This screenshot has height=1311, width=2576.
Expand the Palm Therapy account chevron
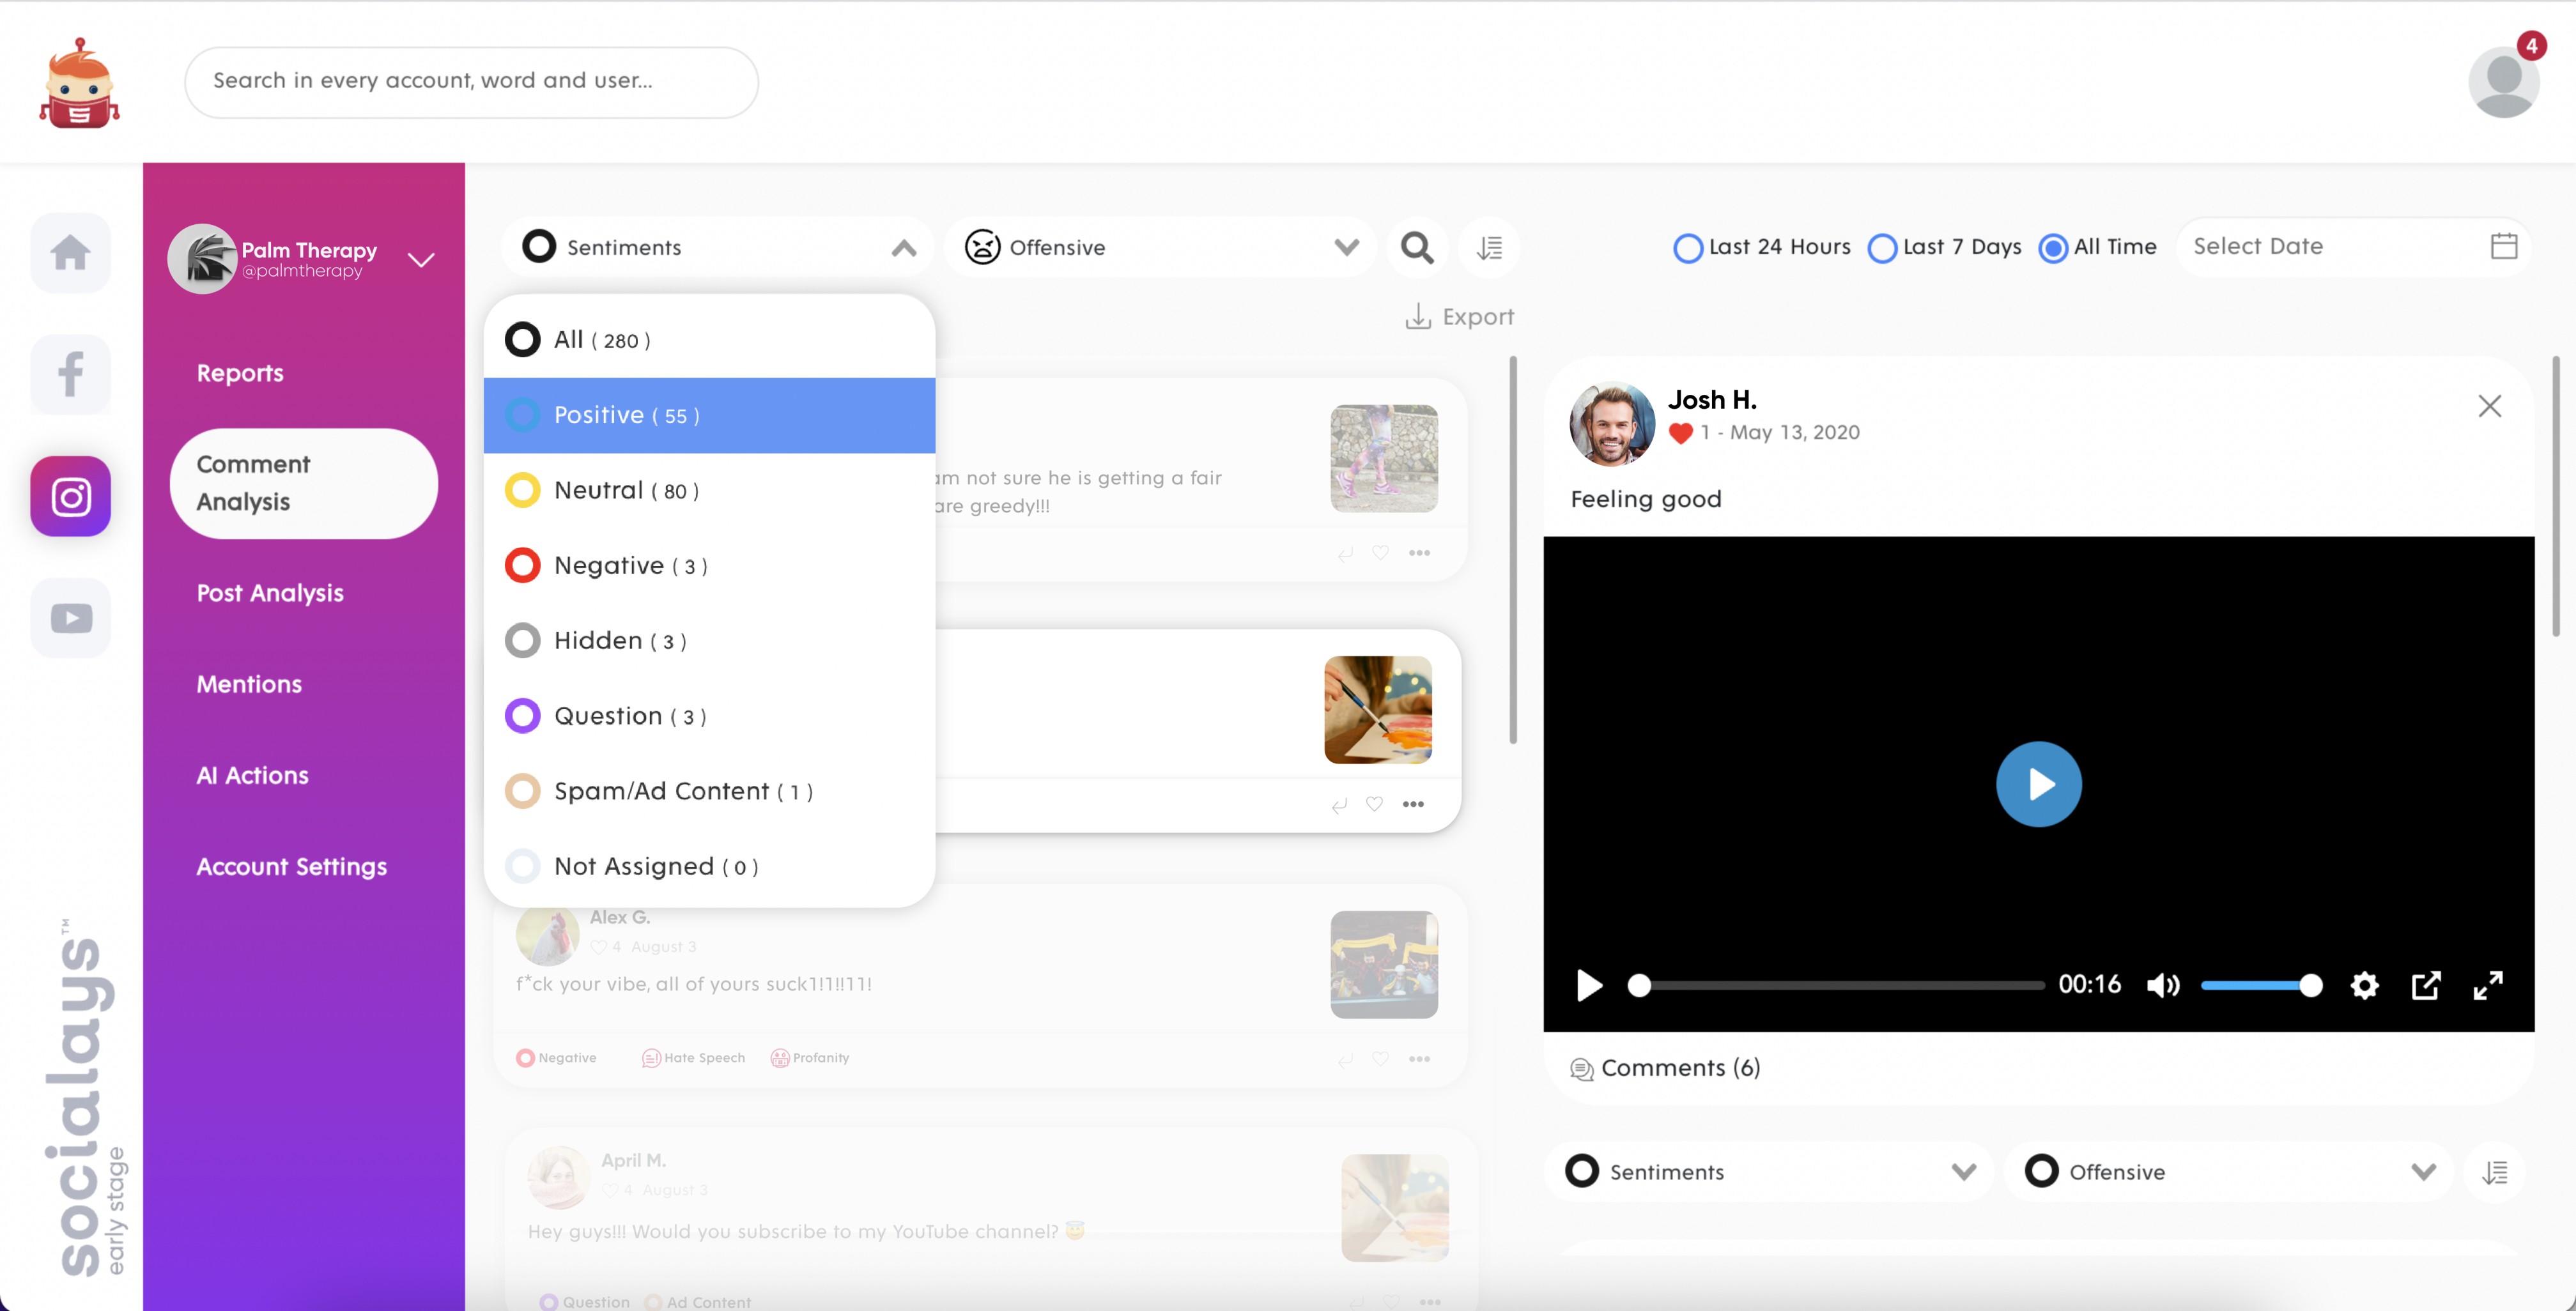(421, 260)
